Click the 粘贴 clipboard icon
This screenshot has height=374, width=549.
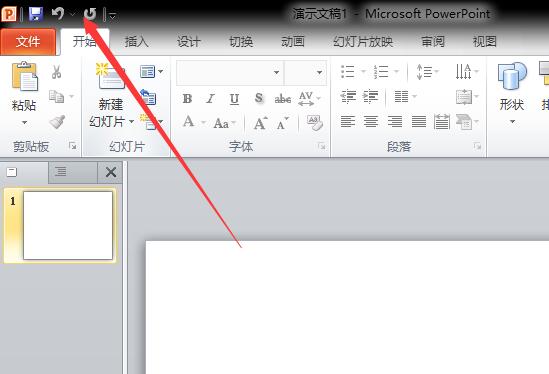tap(25, 76)
